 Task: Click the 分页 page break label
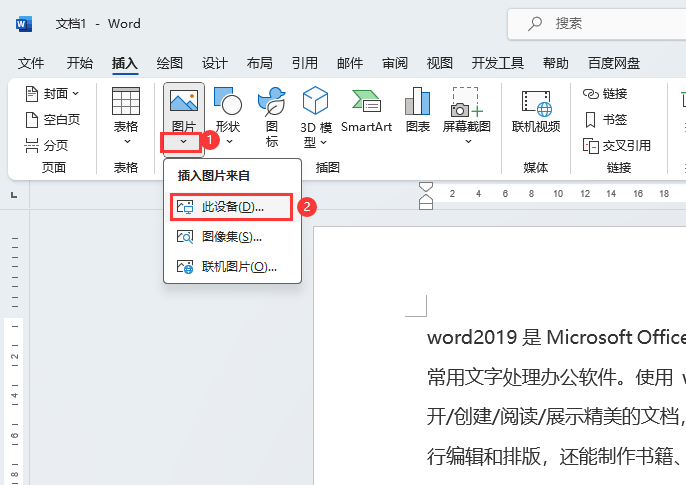[56, 146]
